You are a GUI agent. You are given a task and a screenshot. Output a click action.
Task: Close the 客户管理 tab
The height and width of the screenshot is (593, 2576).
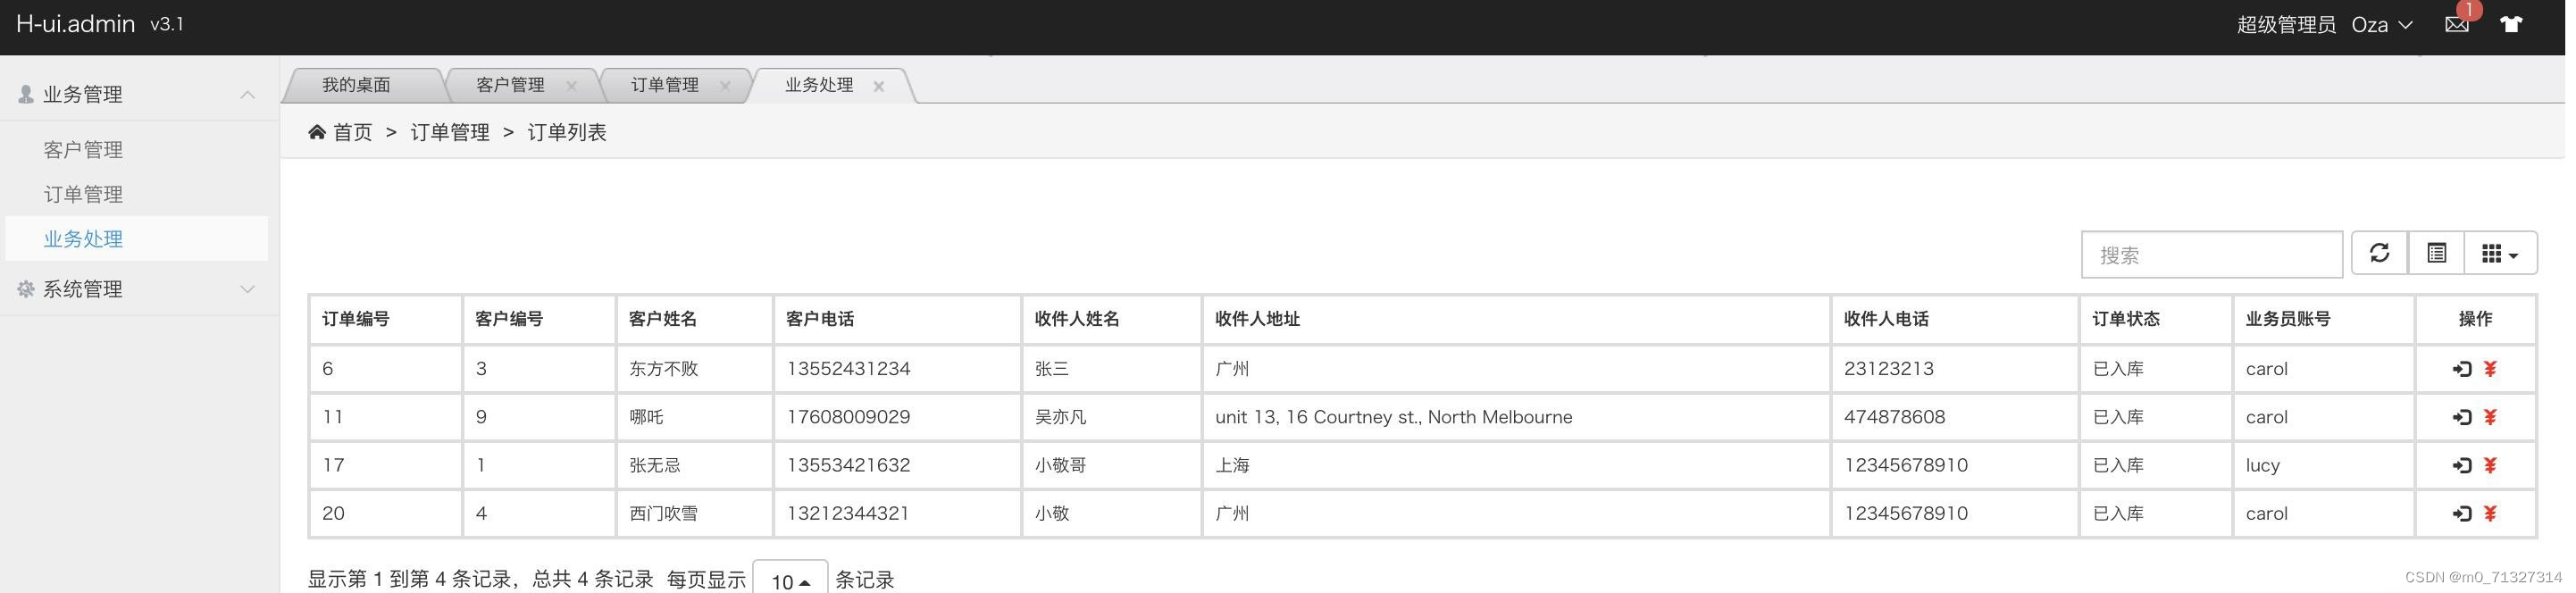[x=571, y=86]
